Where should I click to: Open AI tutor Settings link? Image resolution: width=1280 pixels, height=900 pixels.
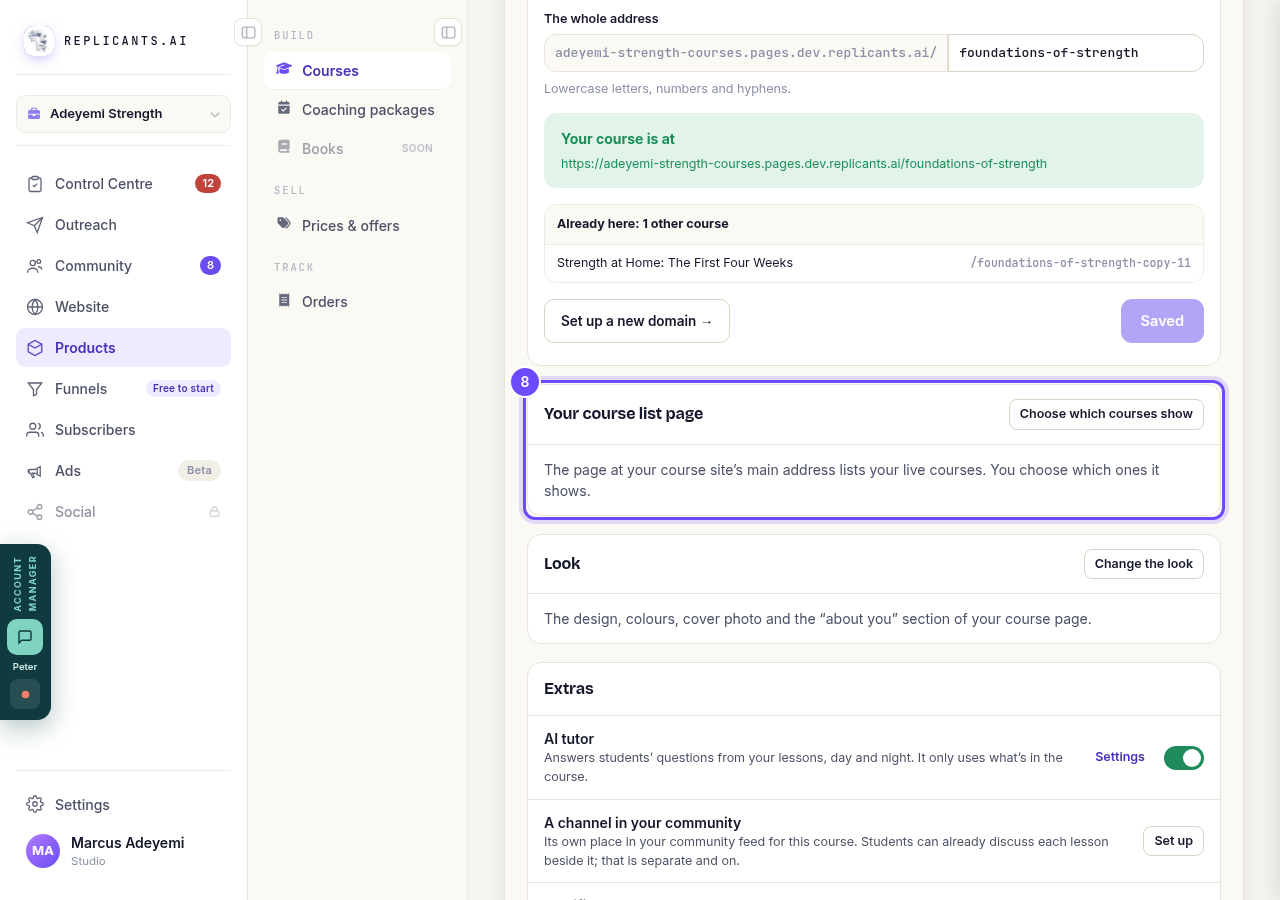point(1120,757)
